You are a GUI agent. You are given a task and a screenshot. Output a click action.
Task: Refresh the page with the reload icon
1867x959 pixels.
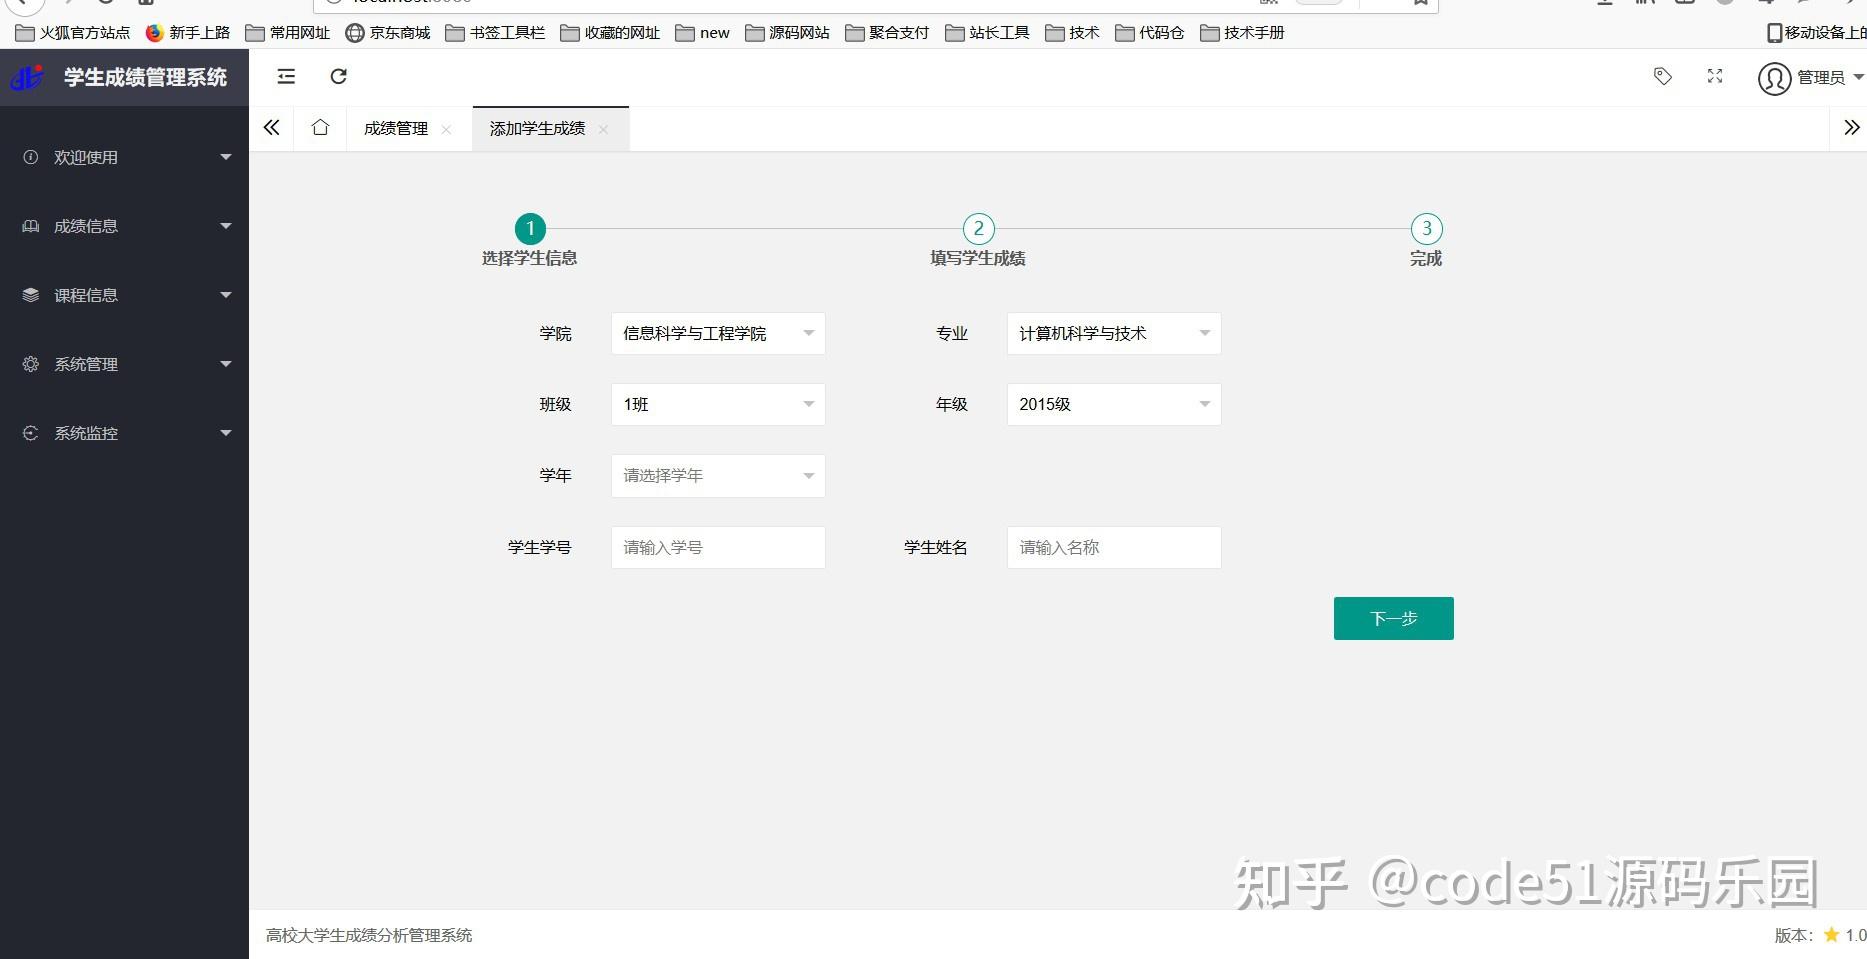pos(338,76)
